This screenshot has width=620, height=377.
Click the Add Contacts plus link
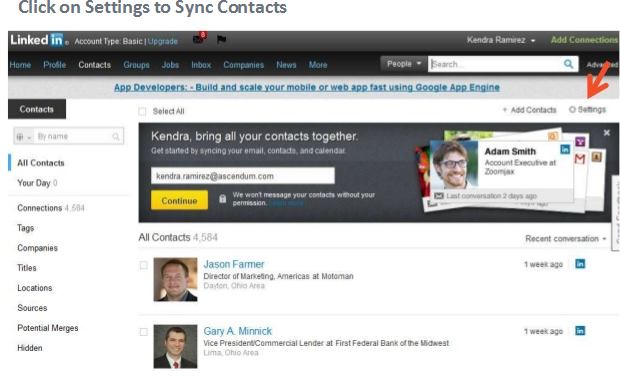point(529,110)
